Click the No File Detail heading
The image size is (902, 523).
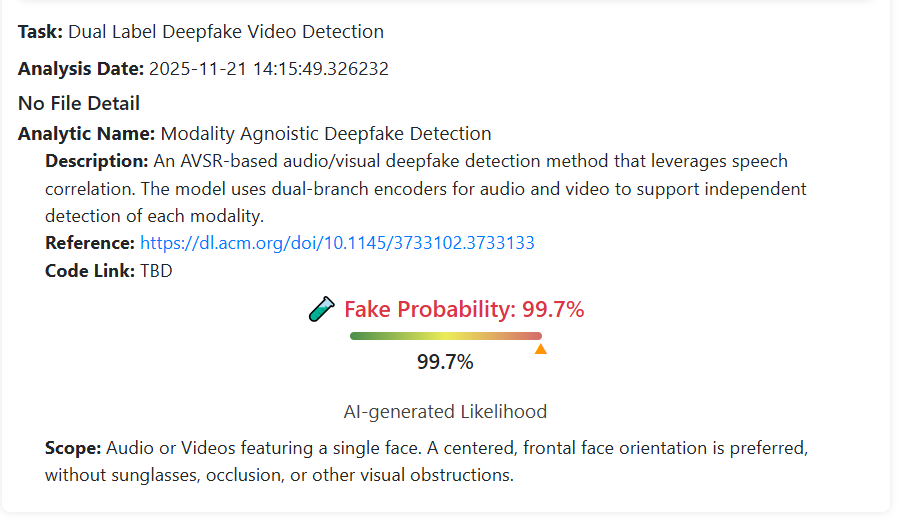click(x=79, y=103)
